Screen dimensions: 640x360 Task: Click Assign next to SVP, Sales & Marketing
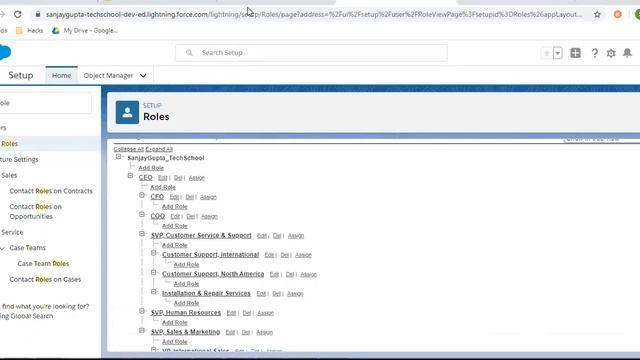click(264, 332)
